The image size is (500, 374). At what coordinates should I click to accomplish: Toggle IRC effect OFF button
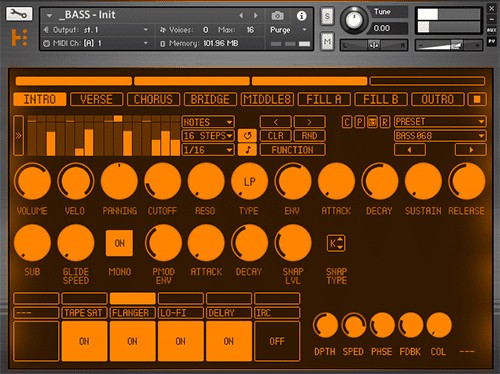(277, 341)
